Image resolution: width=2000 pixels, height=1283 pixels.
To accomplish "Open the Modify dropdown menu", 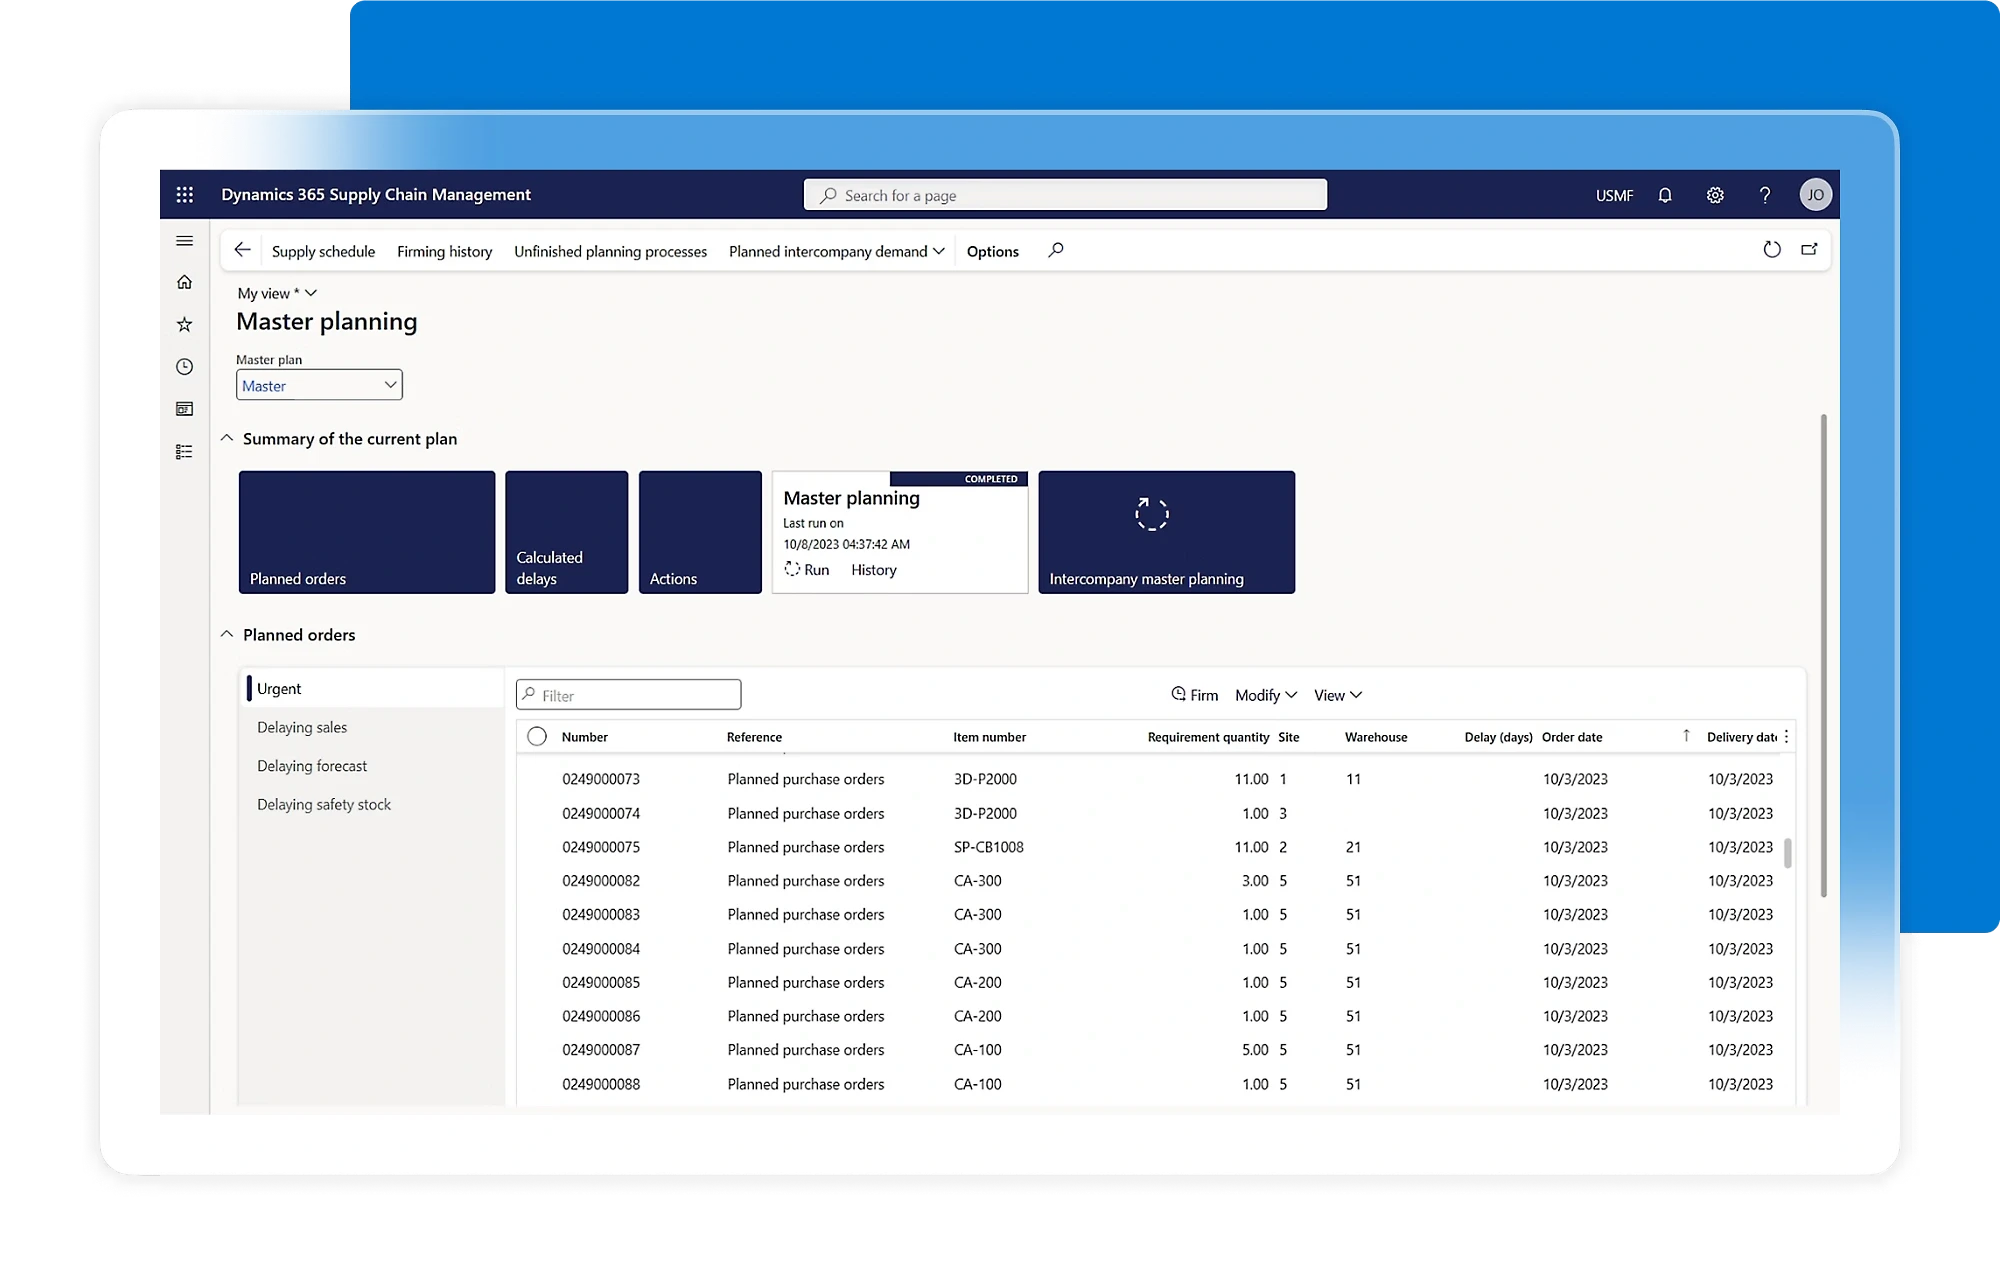I will [x=1264, y=694].
